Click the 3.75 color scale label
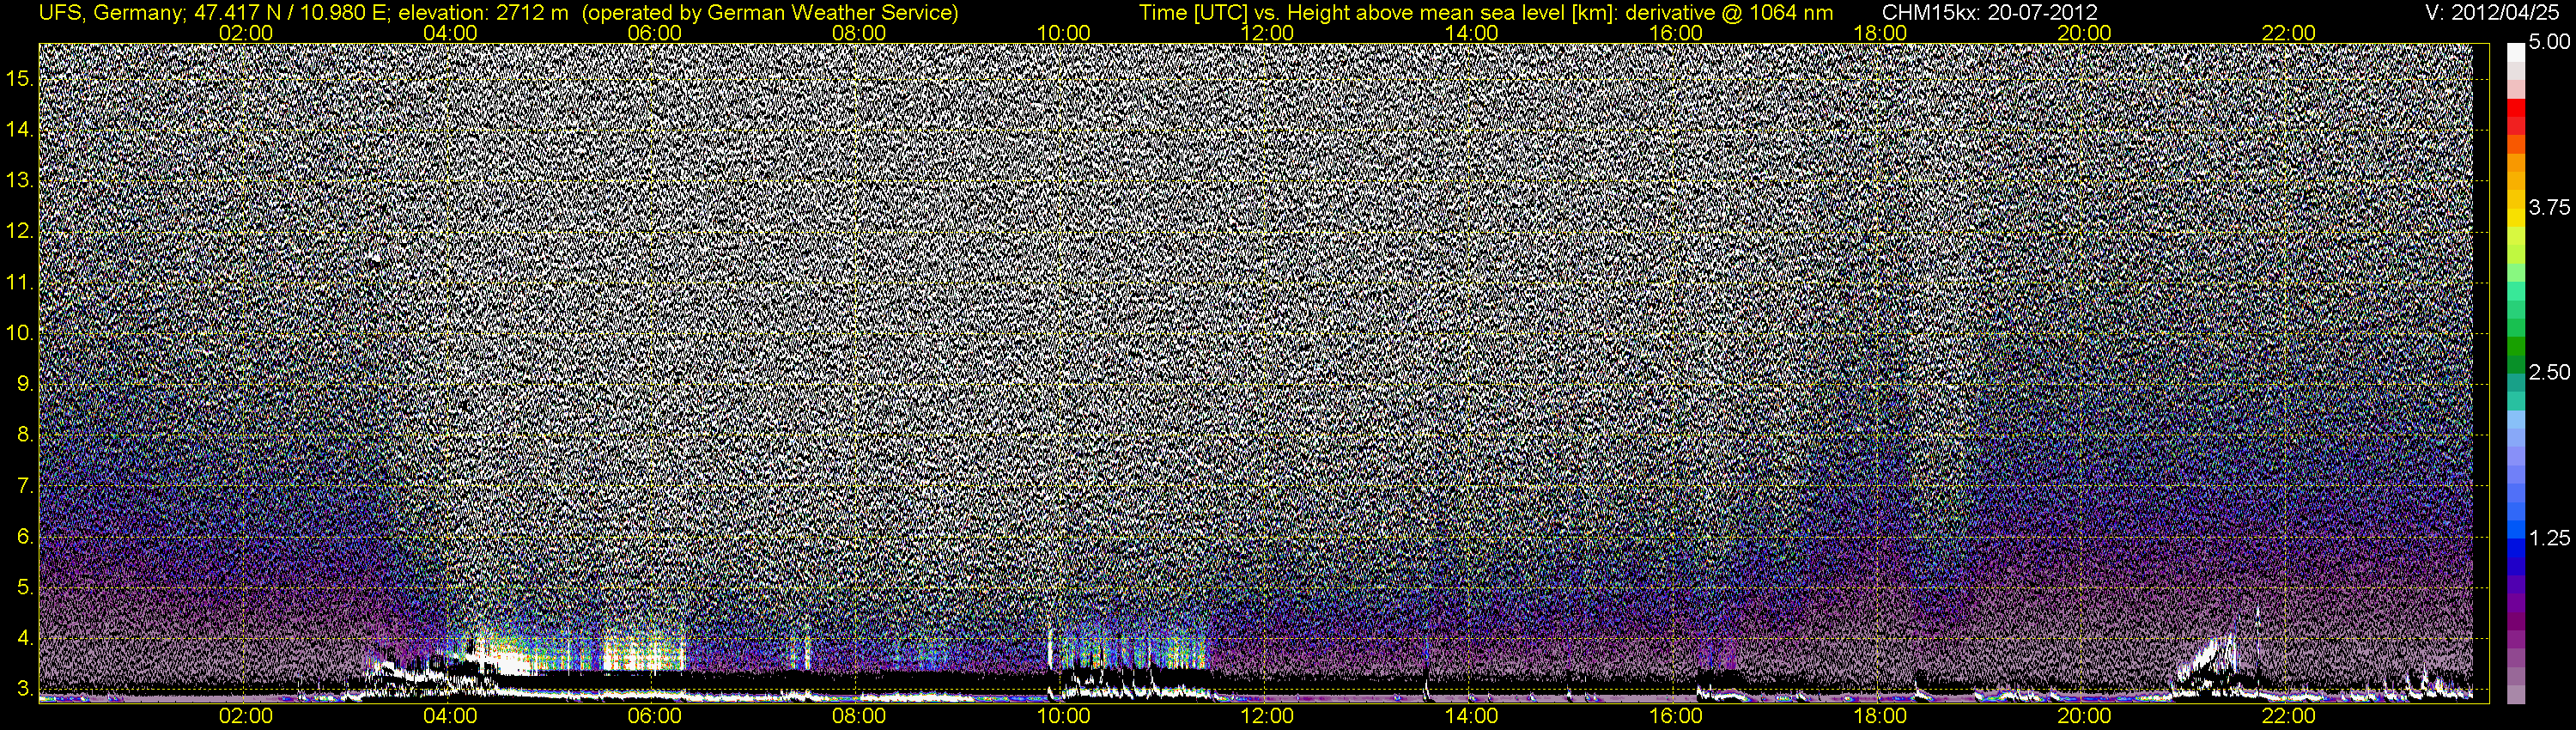Screen dimensions: 2576x730 pyautogui.click(x=2549, y=208)
